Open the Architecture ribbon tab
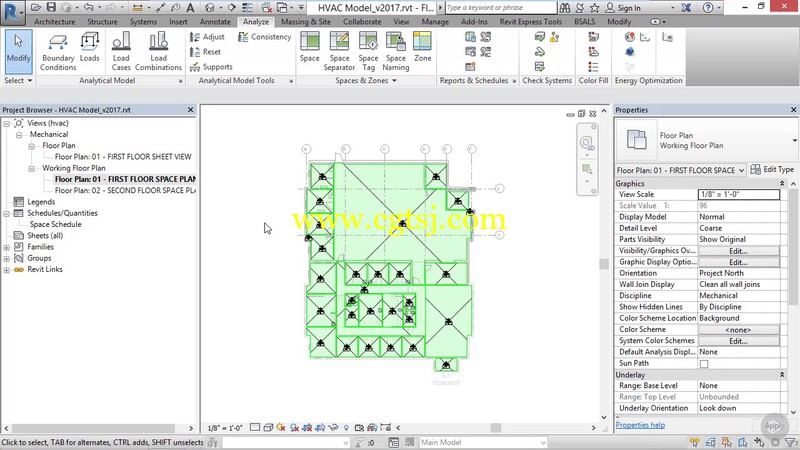Image resolution: width=800 pixels, height=450 pixels. 55,22
